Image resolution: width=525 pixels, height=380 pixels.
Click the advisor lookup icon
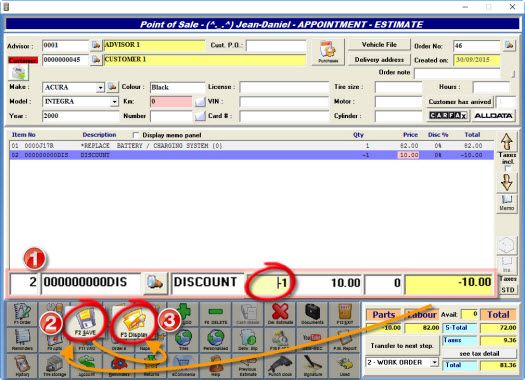point(96,45)
